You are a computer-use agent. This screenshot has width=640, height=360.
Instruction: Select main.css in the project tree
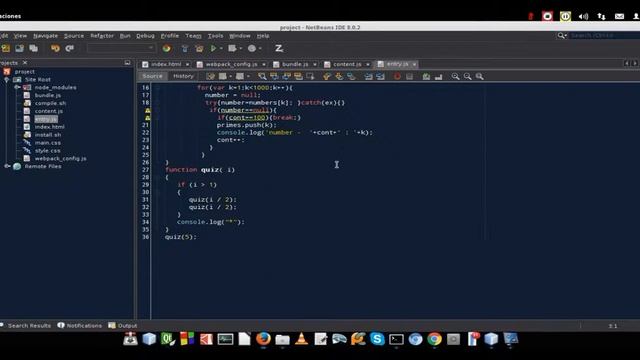point(47,142)
